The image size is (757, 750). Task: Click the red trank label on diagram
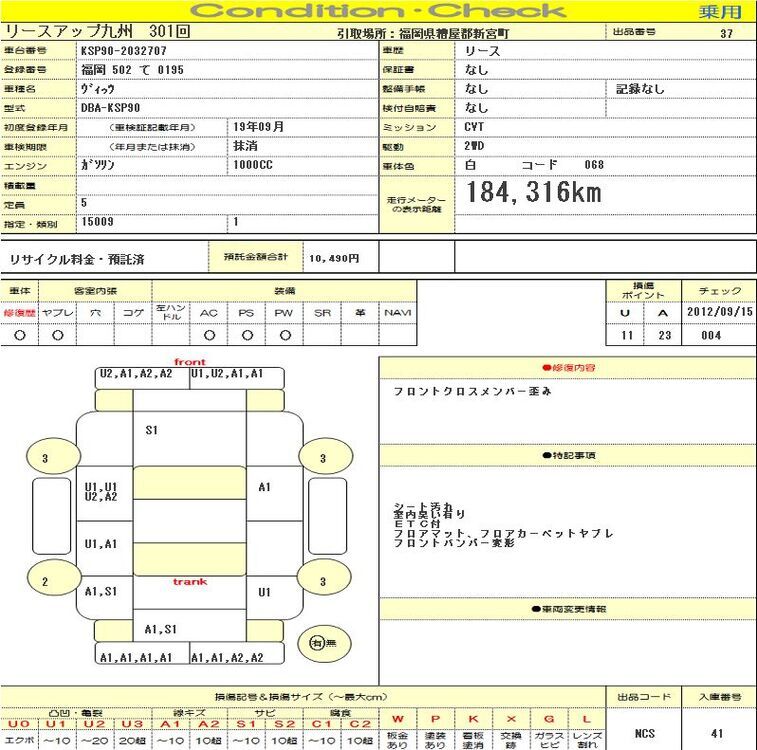point(190,582)
